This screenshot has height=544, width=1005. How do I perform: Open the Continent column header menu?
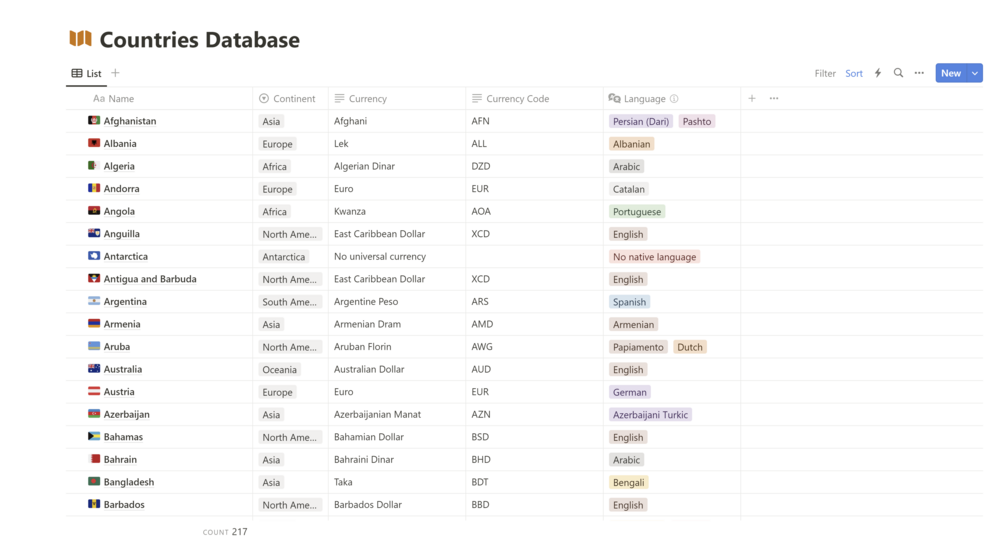coord(290,99)
